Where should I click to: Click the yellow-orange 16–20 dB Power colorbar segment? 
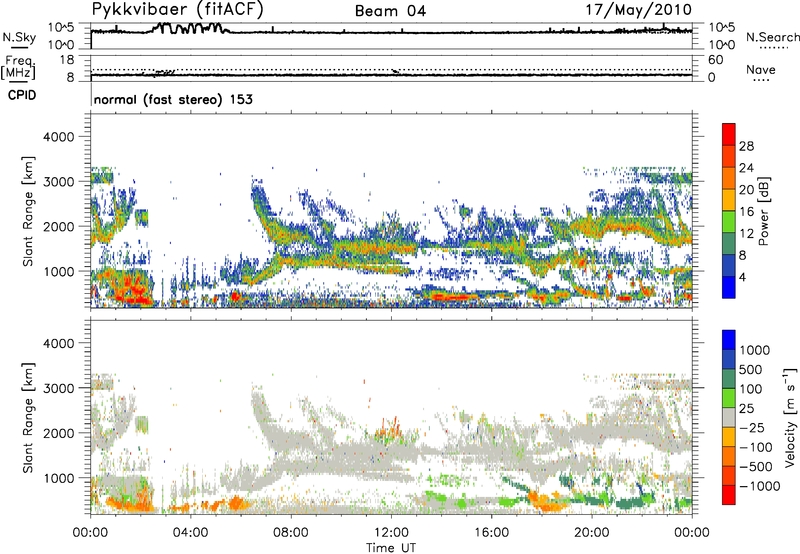729,201
